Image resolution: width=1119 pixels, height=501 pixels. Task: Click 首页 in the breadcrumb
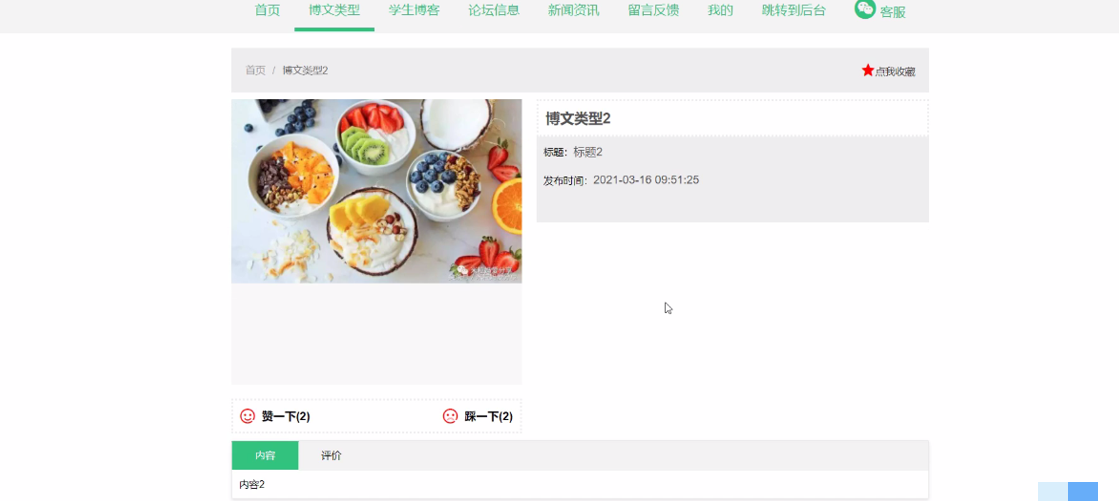click(x=255, y=71)
